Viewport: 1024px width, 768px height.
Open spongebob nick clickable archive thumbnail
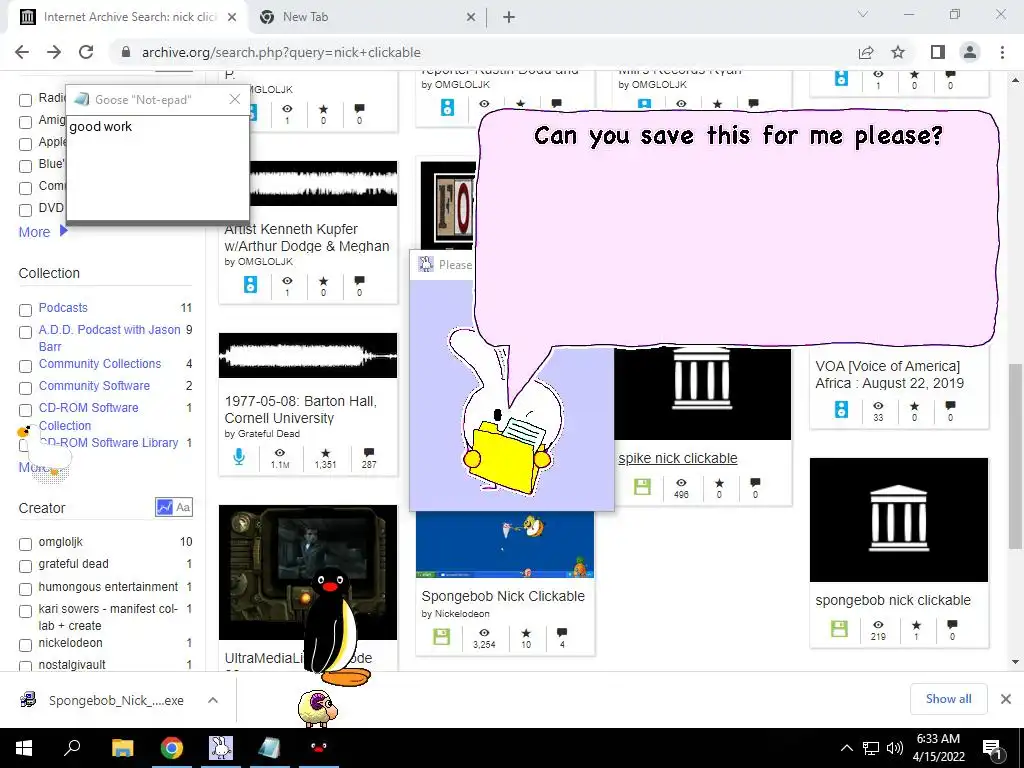coord(899,520)
